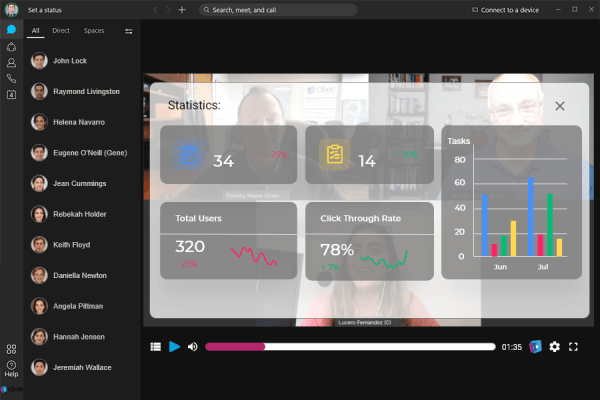Screen dimensions: 600x400
Task: Open the Meetings calendar icon
Action: [x=11, y=95]
